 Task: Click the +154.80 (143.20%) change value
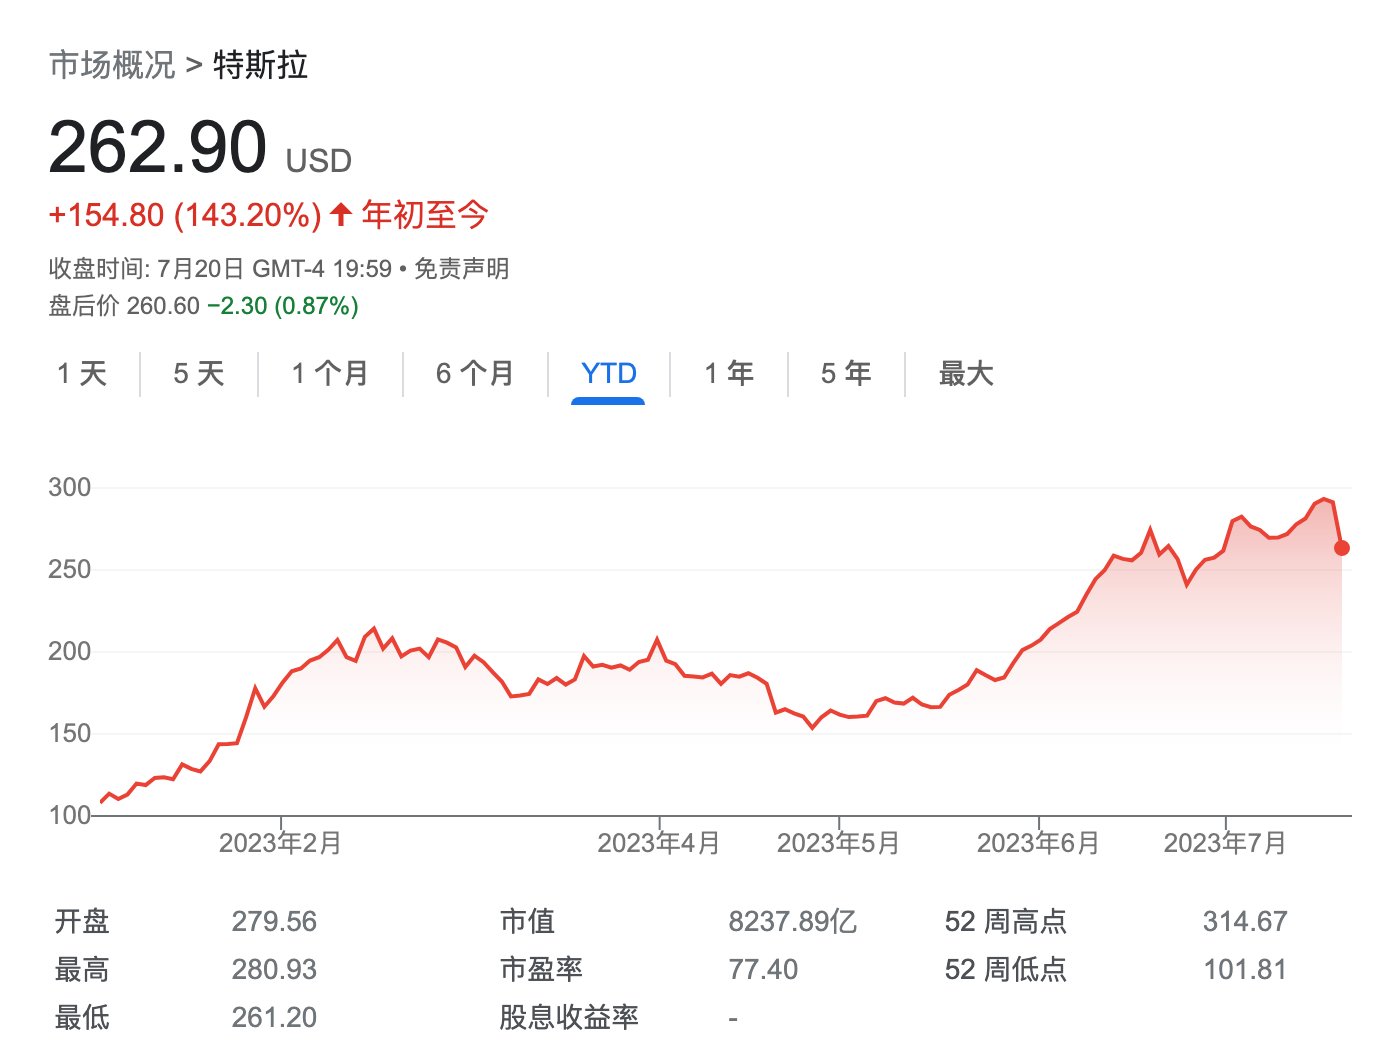pyautogui.click(x=185, y=215)
